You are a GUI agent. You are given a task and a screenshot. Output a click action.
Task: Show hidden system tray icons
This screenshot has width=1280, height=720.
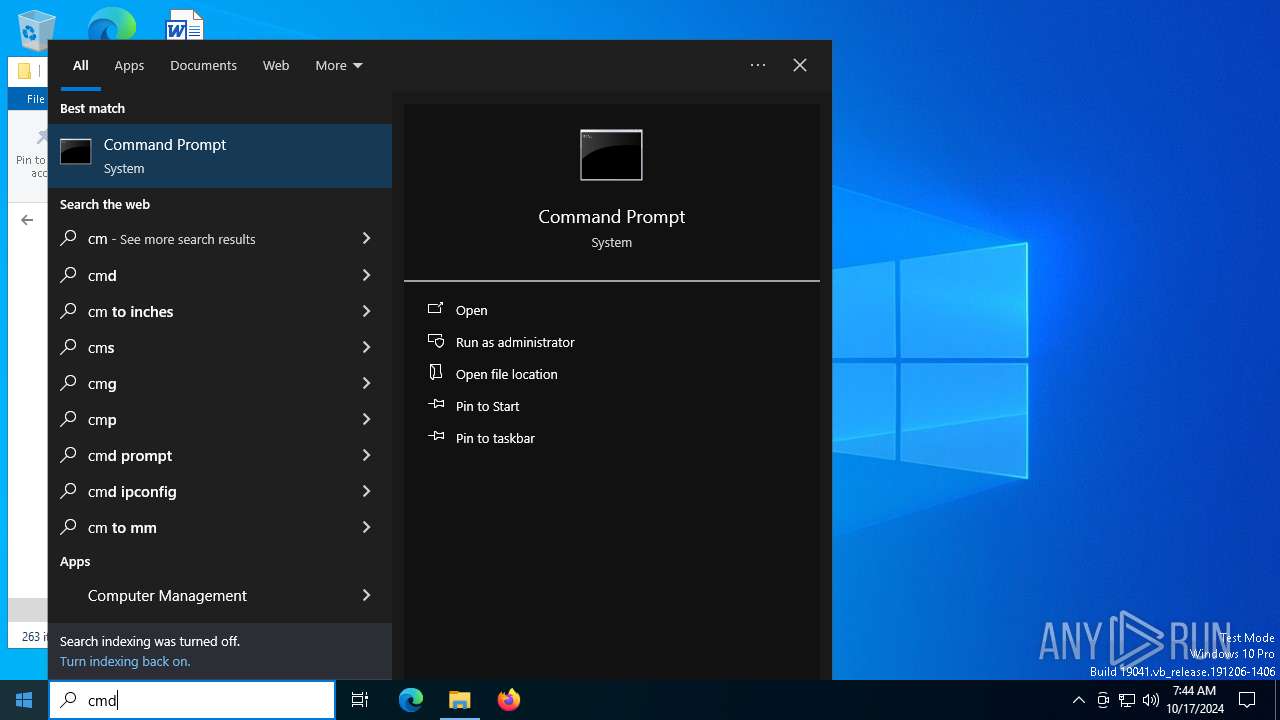coord(1078,700)
